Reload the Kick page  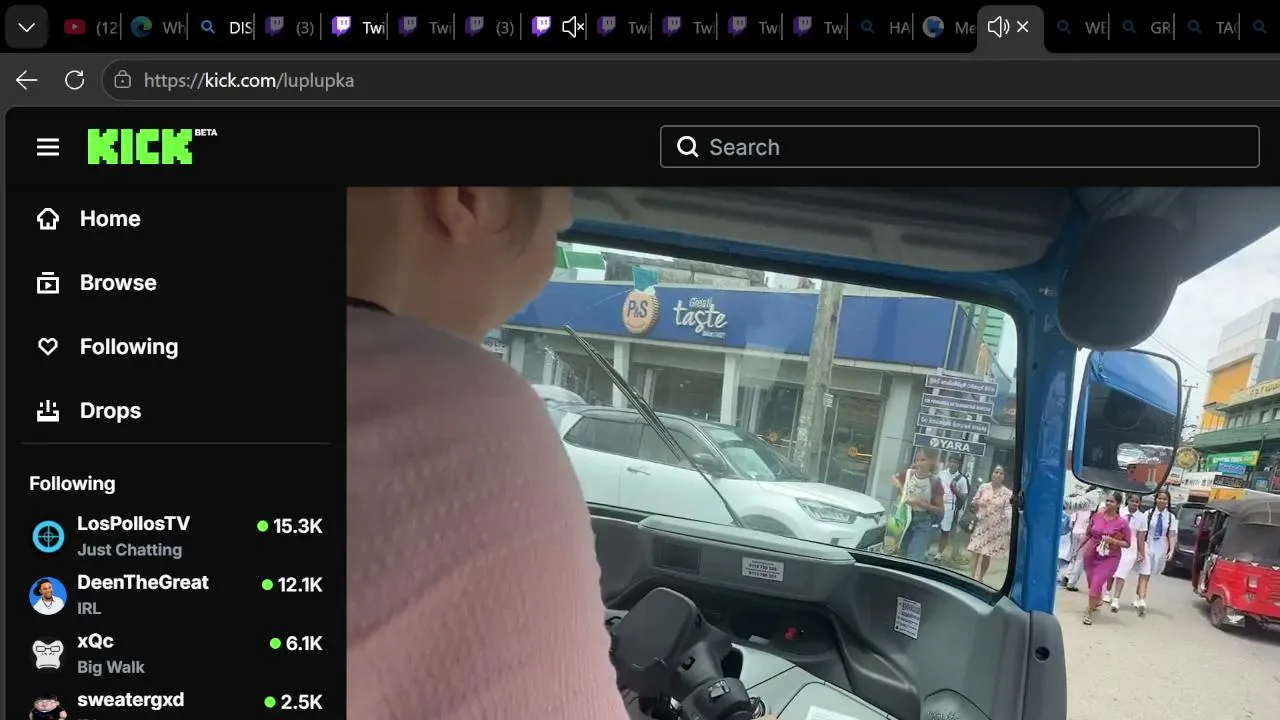tap(75, 80)
